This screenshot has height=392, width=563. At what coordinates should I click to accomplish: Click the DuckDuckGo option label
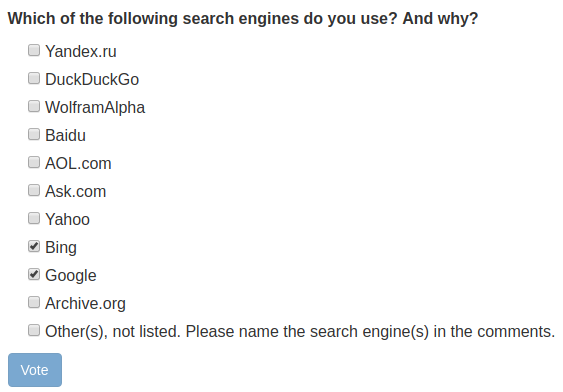click(x=92, y=79)
